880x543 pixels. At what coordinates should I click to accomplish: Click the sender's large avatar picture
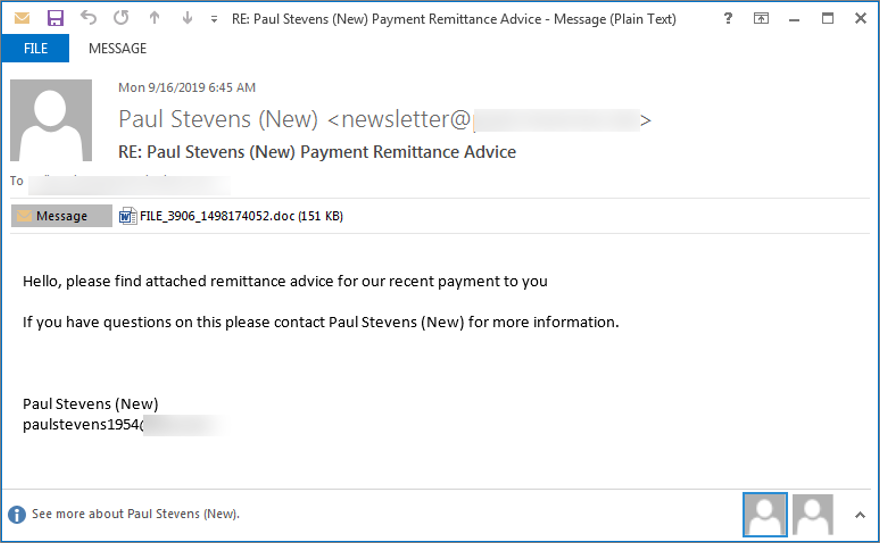pyautogui.click(x=51, y=120)
